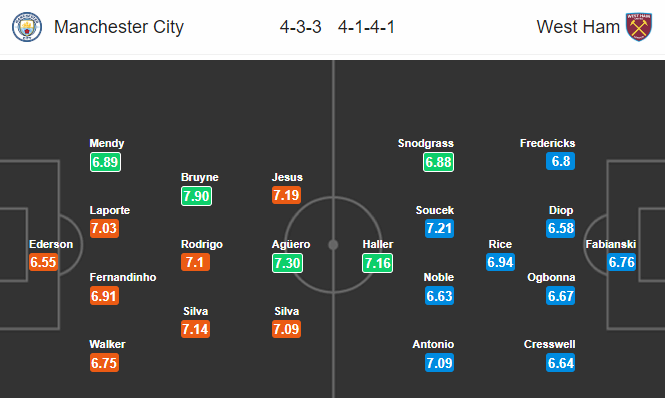This screenshot has height=398, width=665.
Task: Open Rice's 6.94 rating badge
Action: tap(500, 262)
